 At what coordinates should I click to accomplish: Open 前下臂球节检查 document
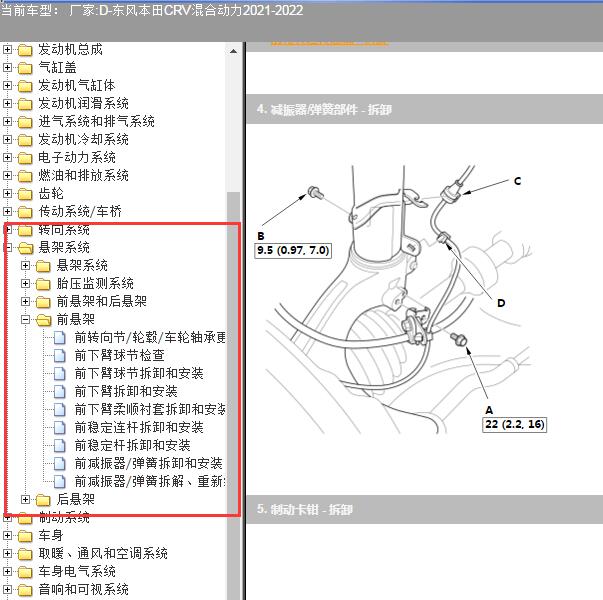coord(120,355)
